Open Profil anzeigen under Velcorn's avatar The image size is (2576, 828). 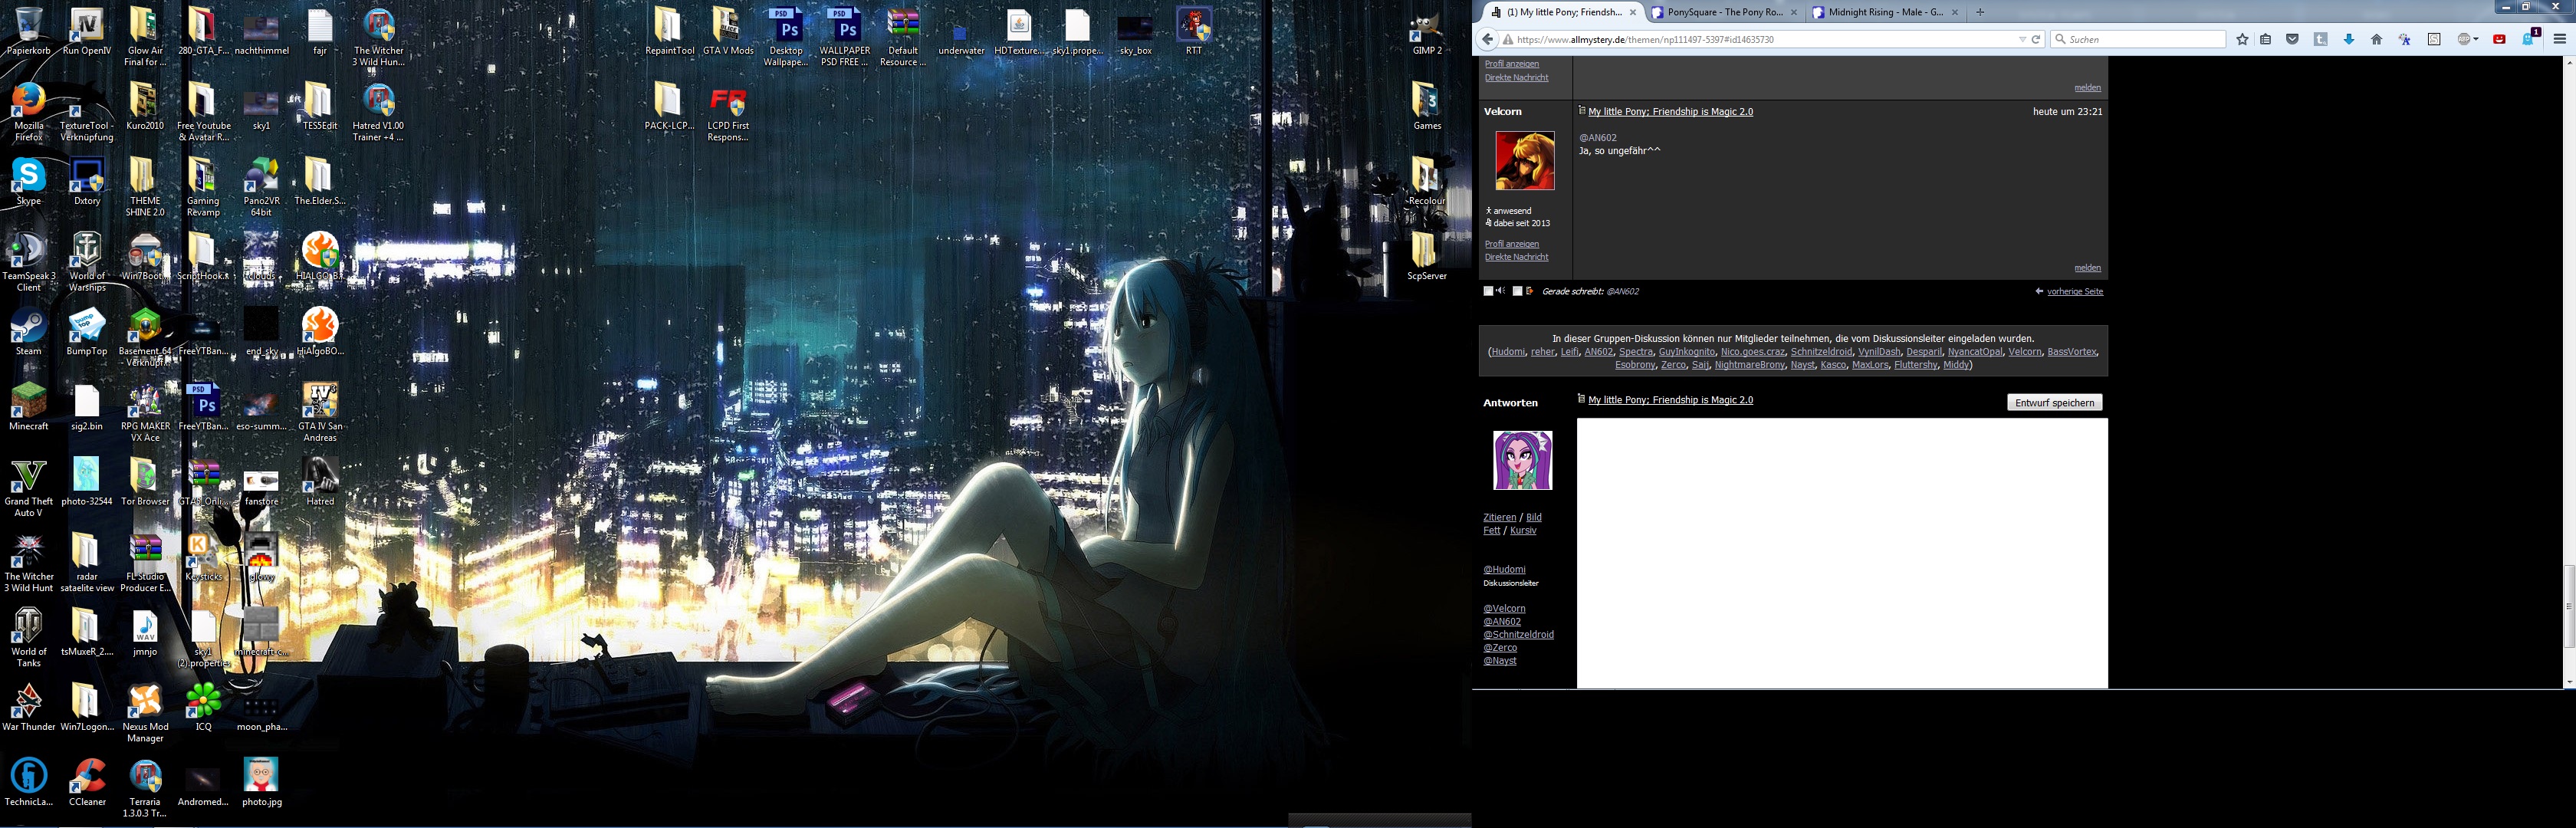tap(1511, 244)
